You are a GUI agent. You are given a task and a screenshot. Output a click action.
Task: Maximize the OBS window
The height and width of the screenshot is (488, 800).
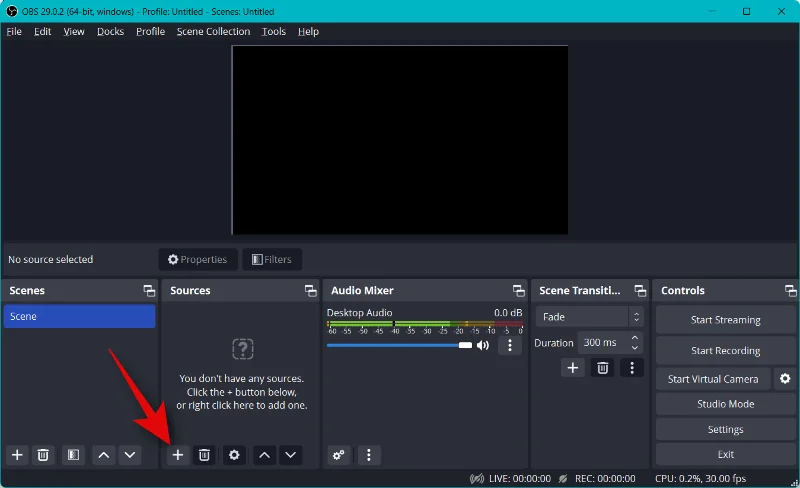(746, 11)
